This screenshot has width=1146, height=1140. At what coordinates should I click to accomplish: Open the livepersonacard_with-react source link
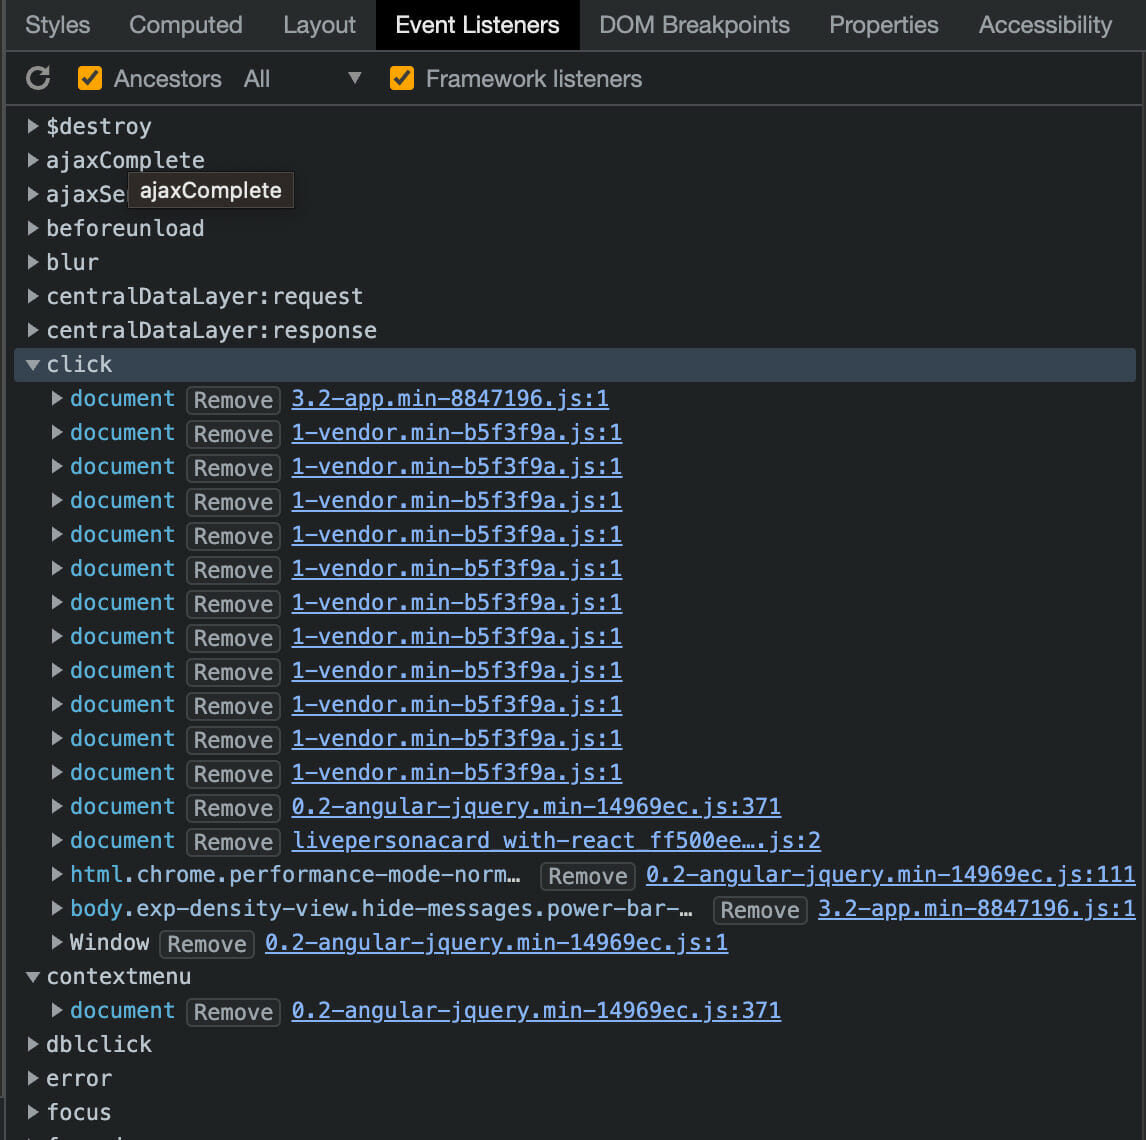pyautogui.click(x=556, y=840)
